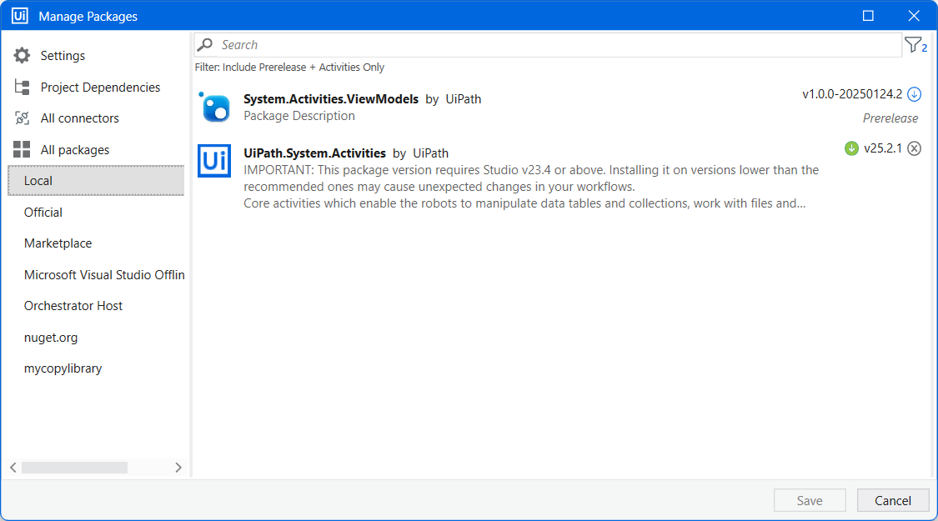Select the Local package feed
Viewport: 938px width, 521px height.
pos(96,181)
